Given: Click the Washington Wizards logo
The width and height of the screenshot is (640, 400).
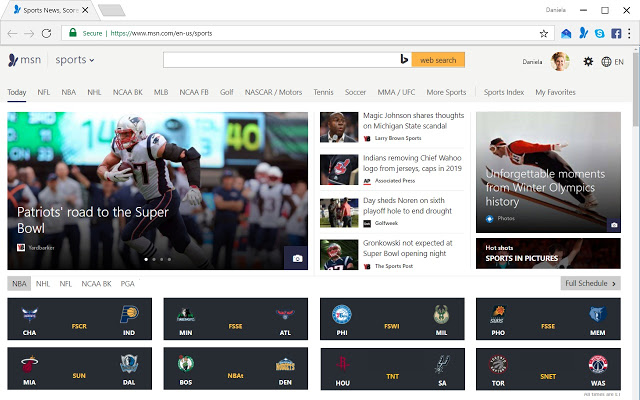Looking at the screenshot, I should point(598,364).
